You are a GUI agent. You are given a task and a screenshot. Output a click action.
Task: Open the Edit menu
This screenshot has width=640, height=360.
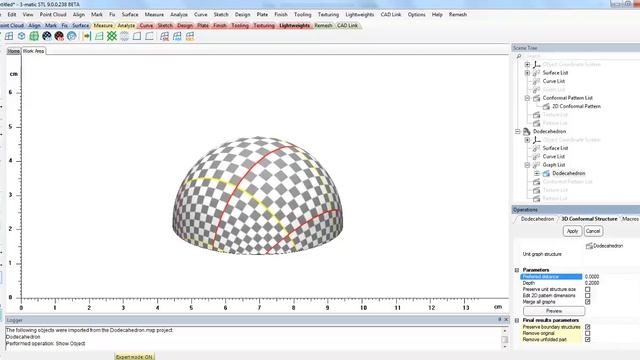12,14
